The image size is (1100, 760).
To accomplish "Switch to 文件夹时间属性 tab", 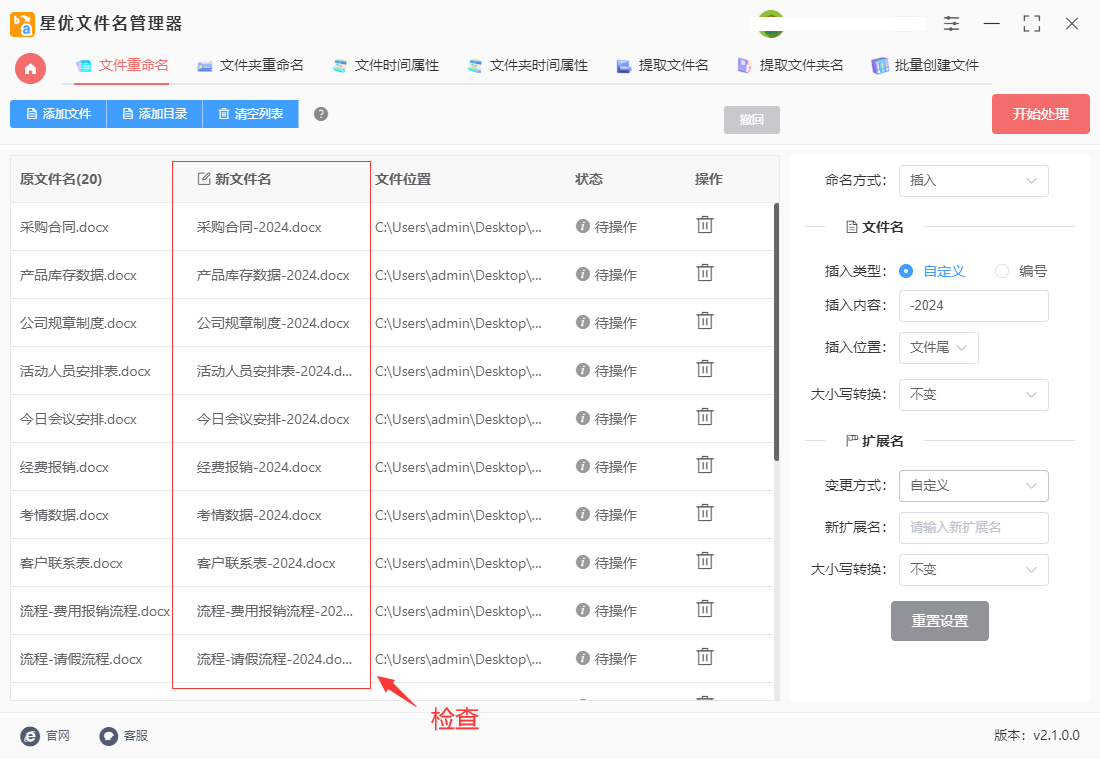I will [528, 66].
